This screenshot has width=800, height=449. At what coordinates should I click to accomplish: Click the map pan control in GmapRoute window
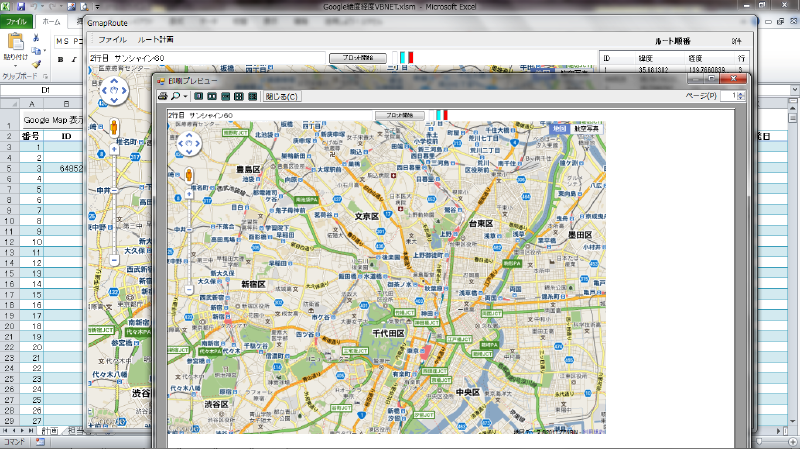click(x=113, y=92)
